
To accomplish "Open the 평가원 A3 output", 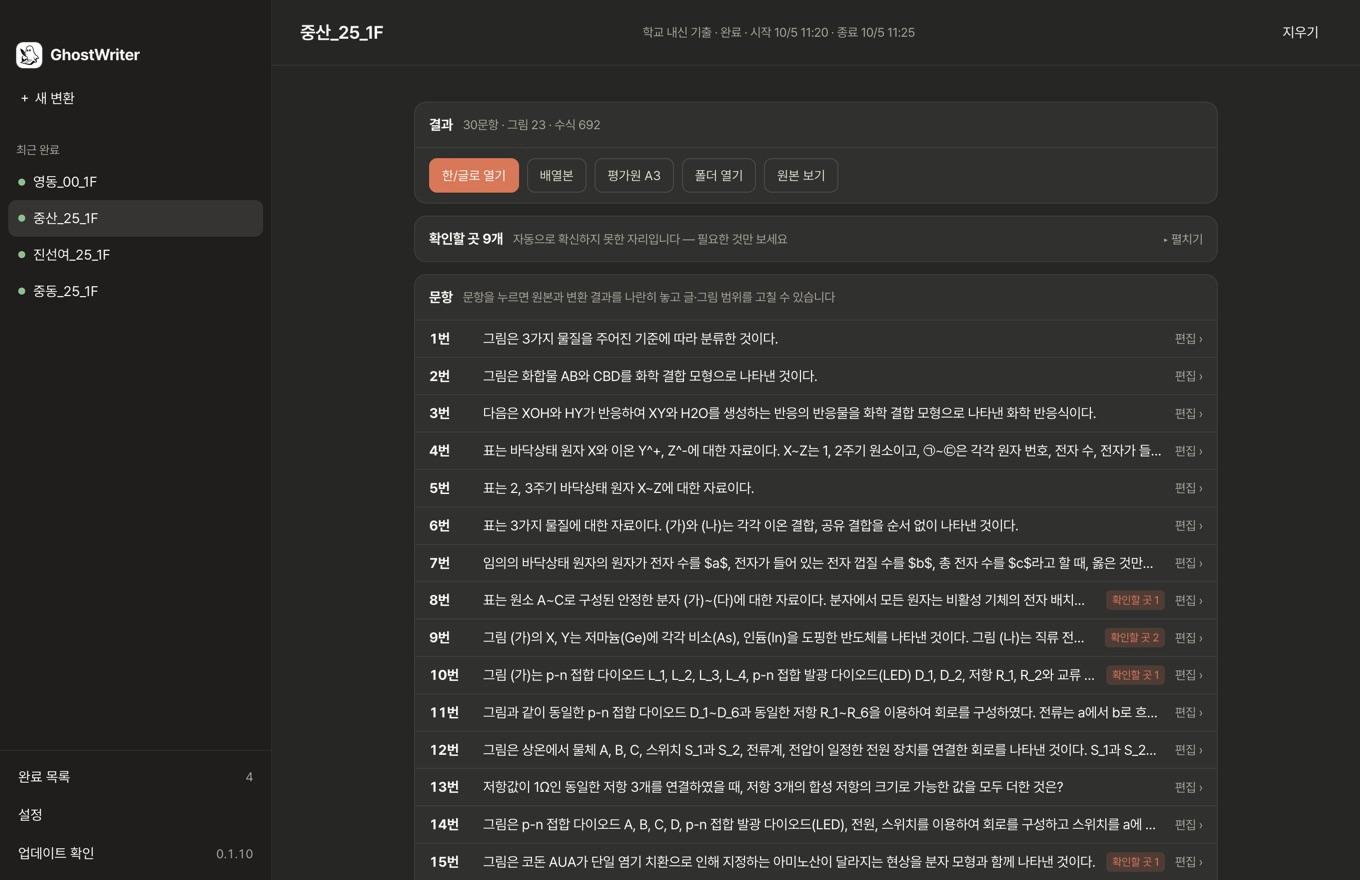I will pyautogui.click(x=634, y=175).
